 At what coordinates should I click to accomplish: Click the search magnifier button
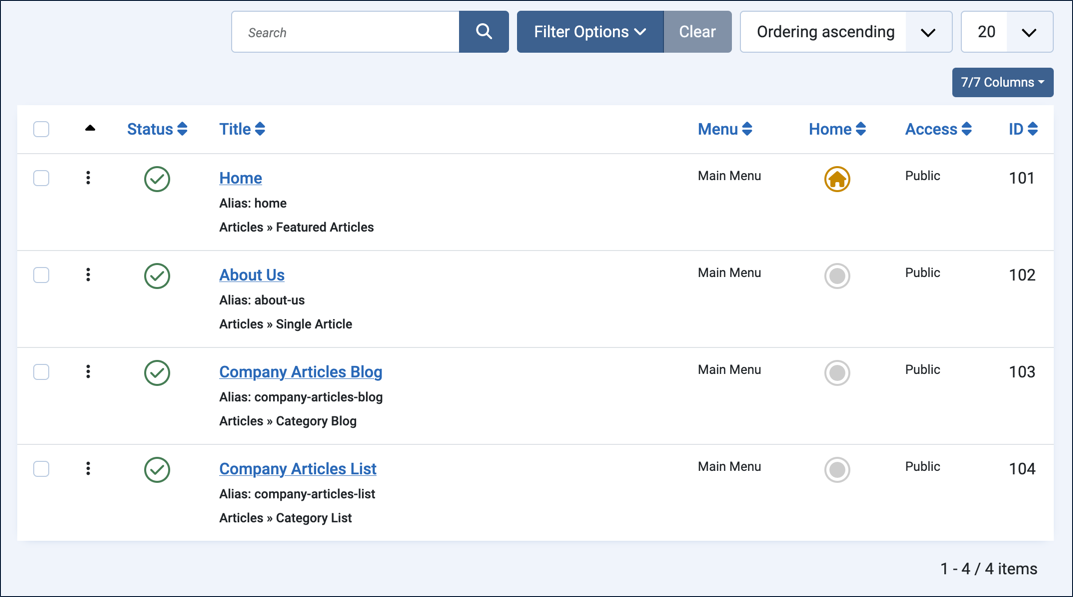click(x=484, y=31)
